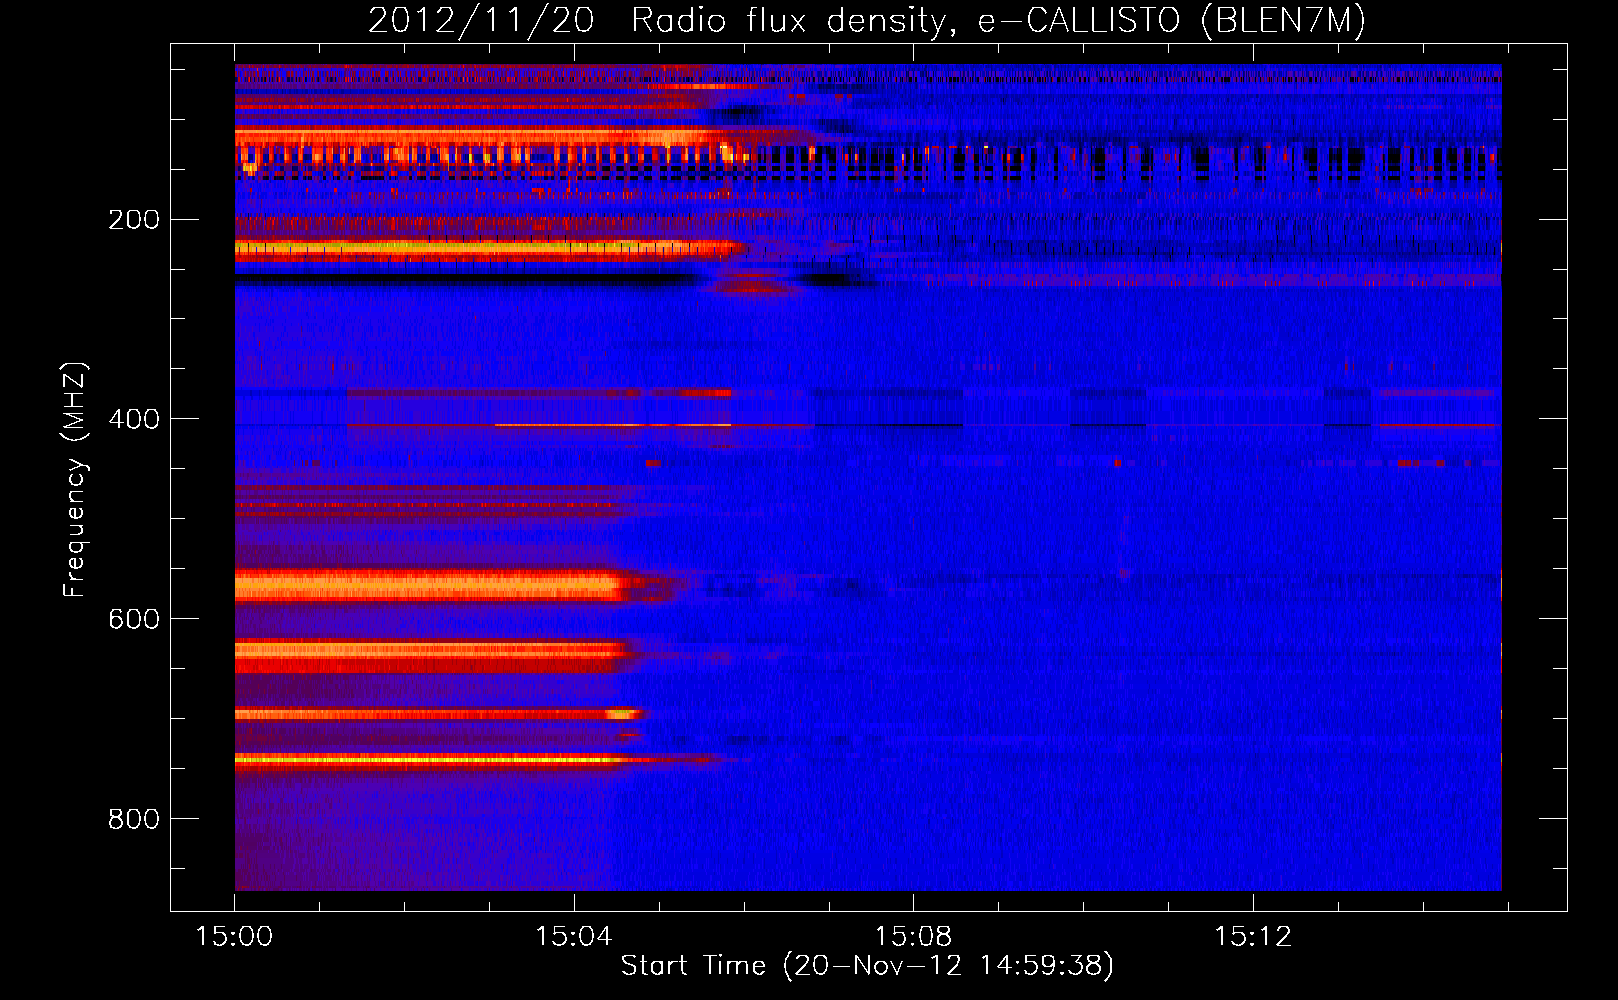This screenshot has width=1618, height=1000.
Task: Select the 15:04 time tick label
Action: [x=574, y=937]
